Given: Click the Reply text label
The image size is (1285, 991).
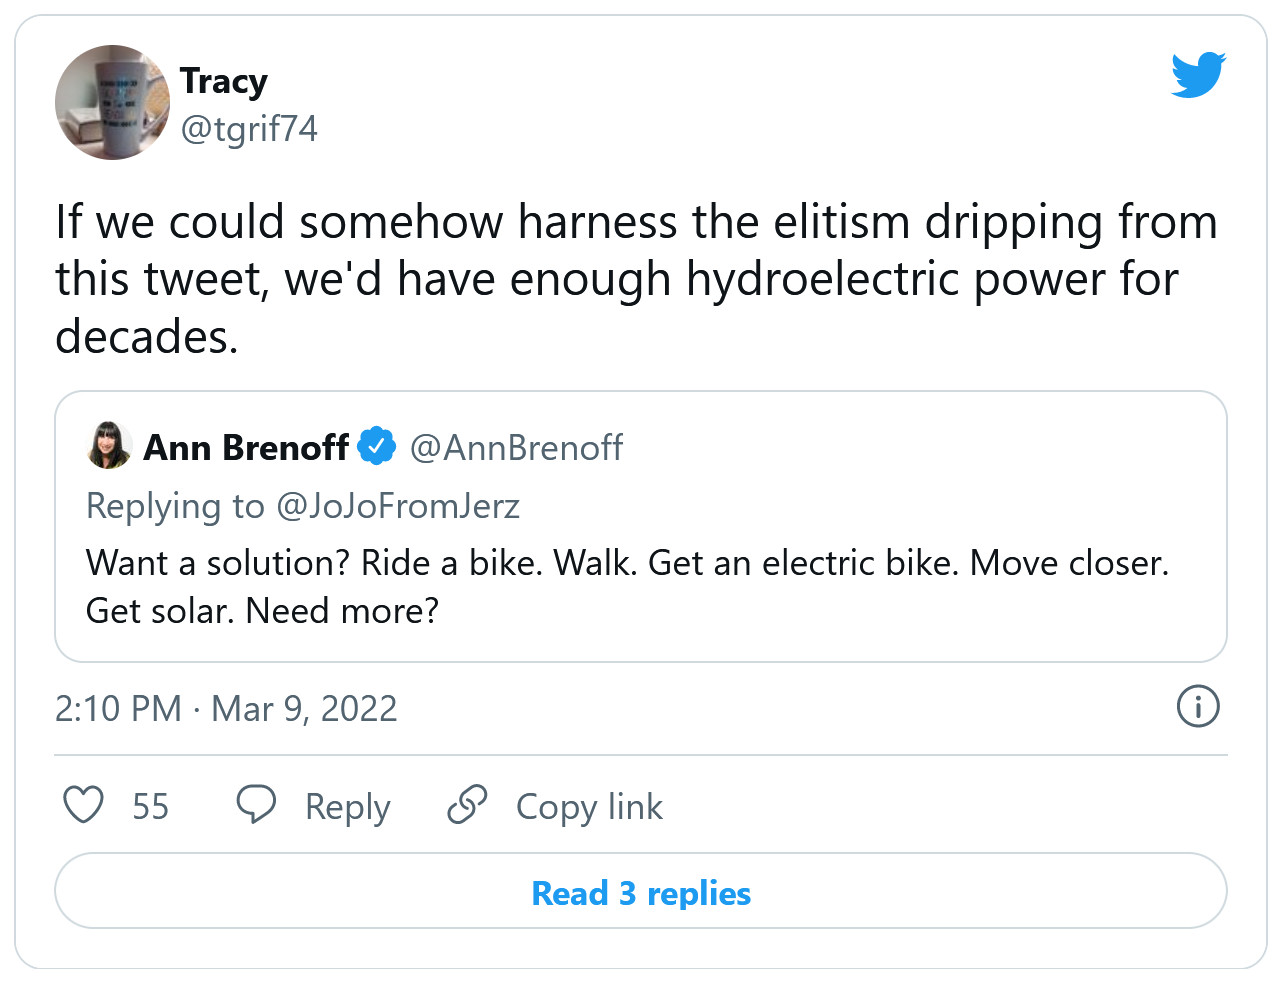Looking at the screenshot, I should tap(347, 806).
